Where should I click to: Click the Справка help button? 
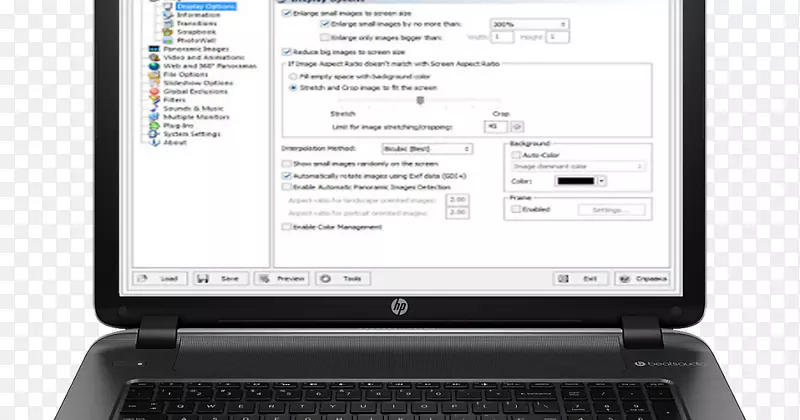coord(643,279)
